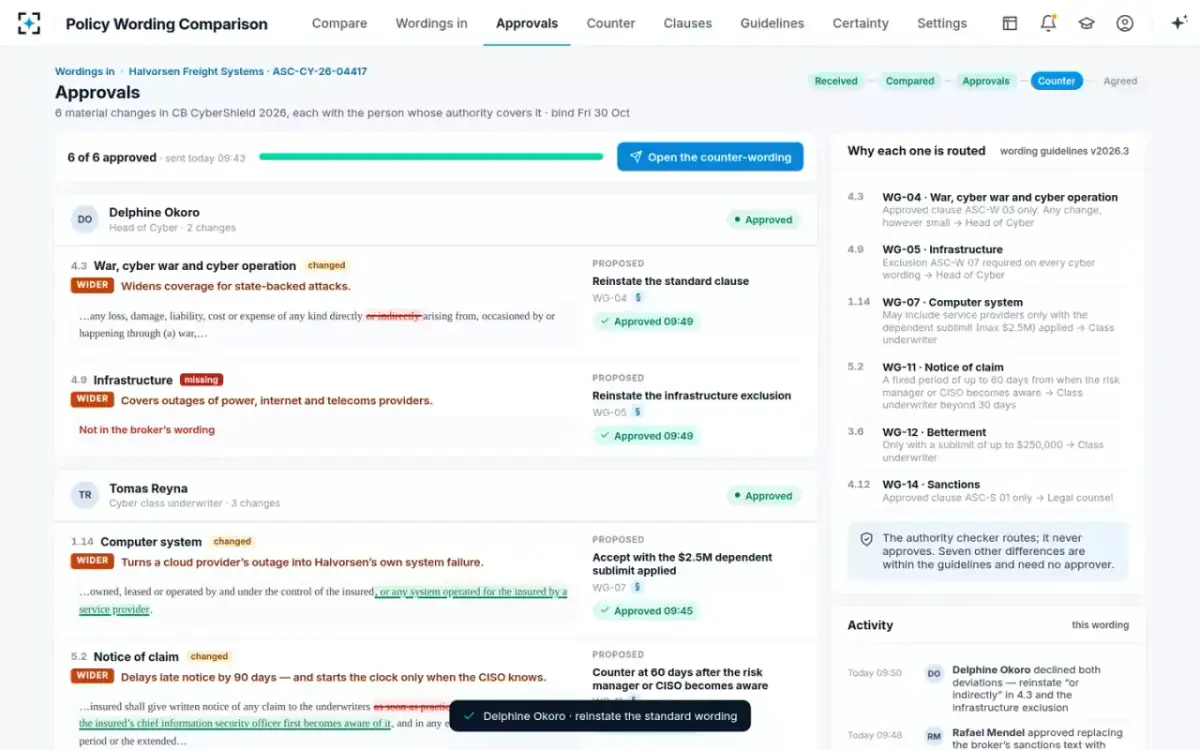The width and height of the screenshot is (1200, 750).
Task: Open the layout panel icon in header
Action: (x=1010, y=23)
